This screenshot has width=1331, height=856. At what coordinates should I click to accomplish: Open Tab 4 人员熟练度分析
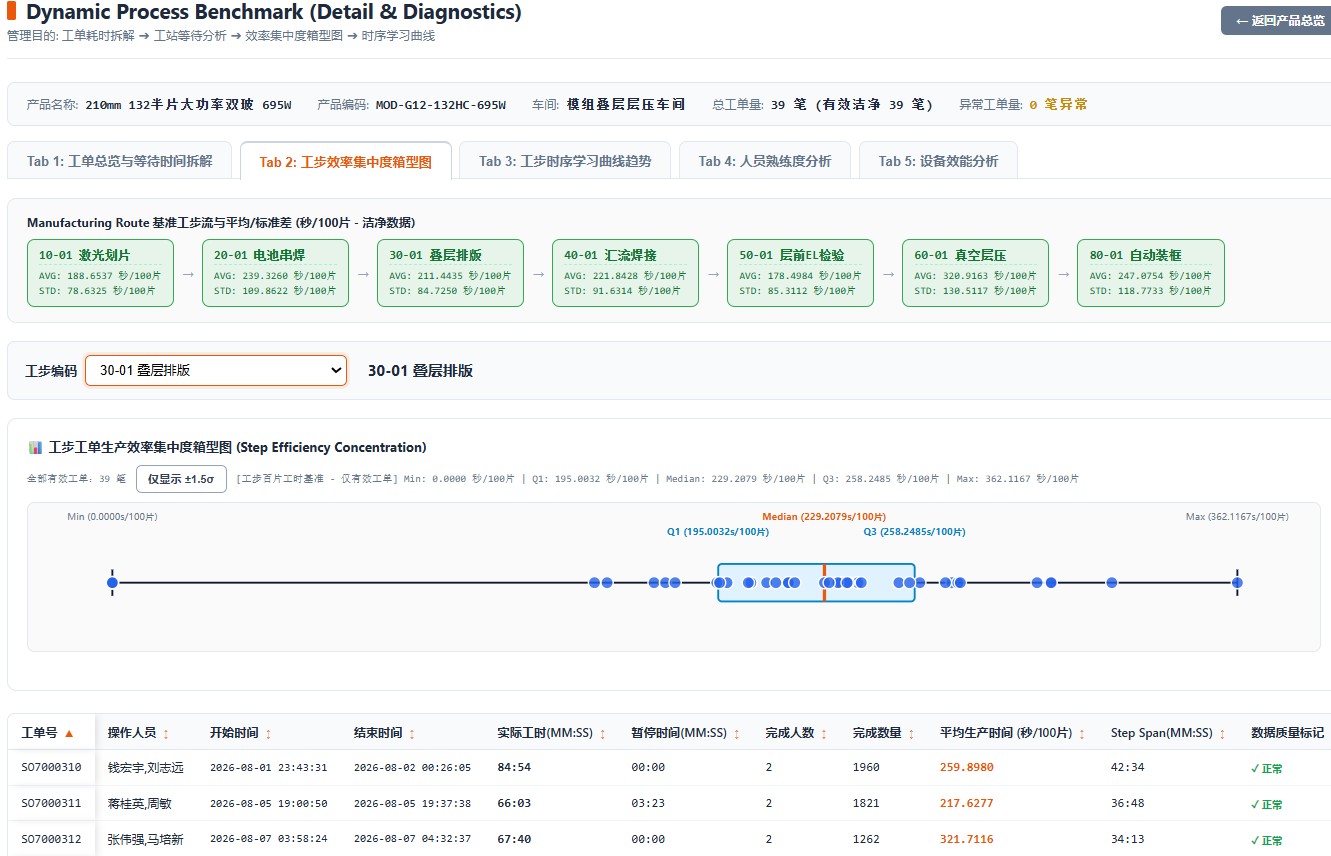(765, 161)
